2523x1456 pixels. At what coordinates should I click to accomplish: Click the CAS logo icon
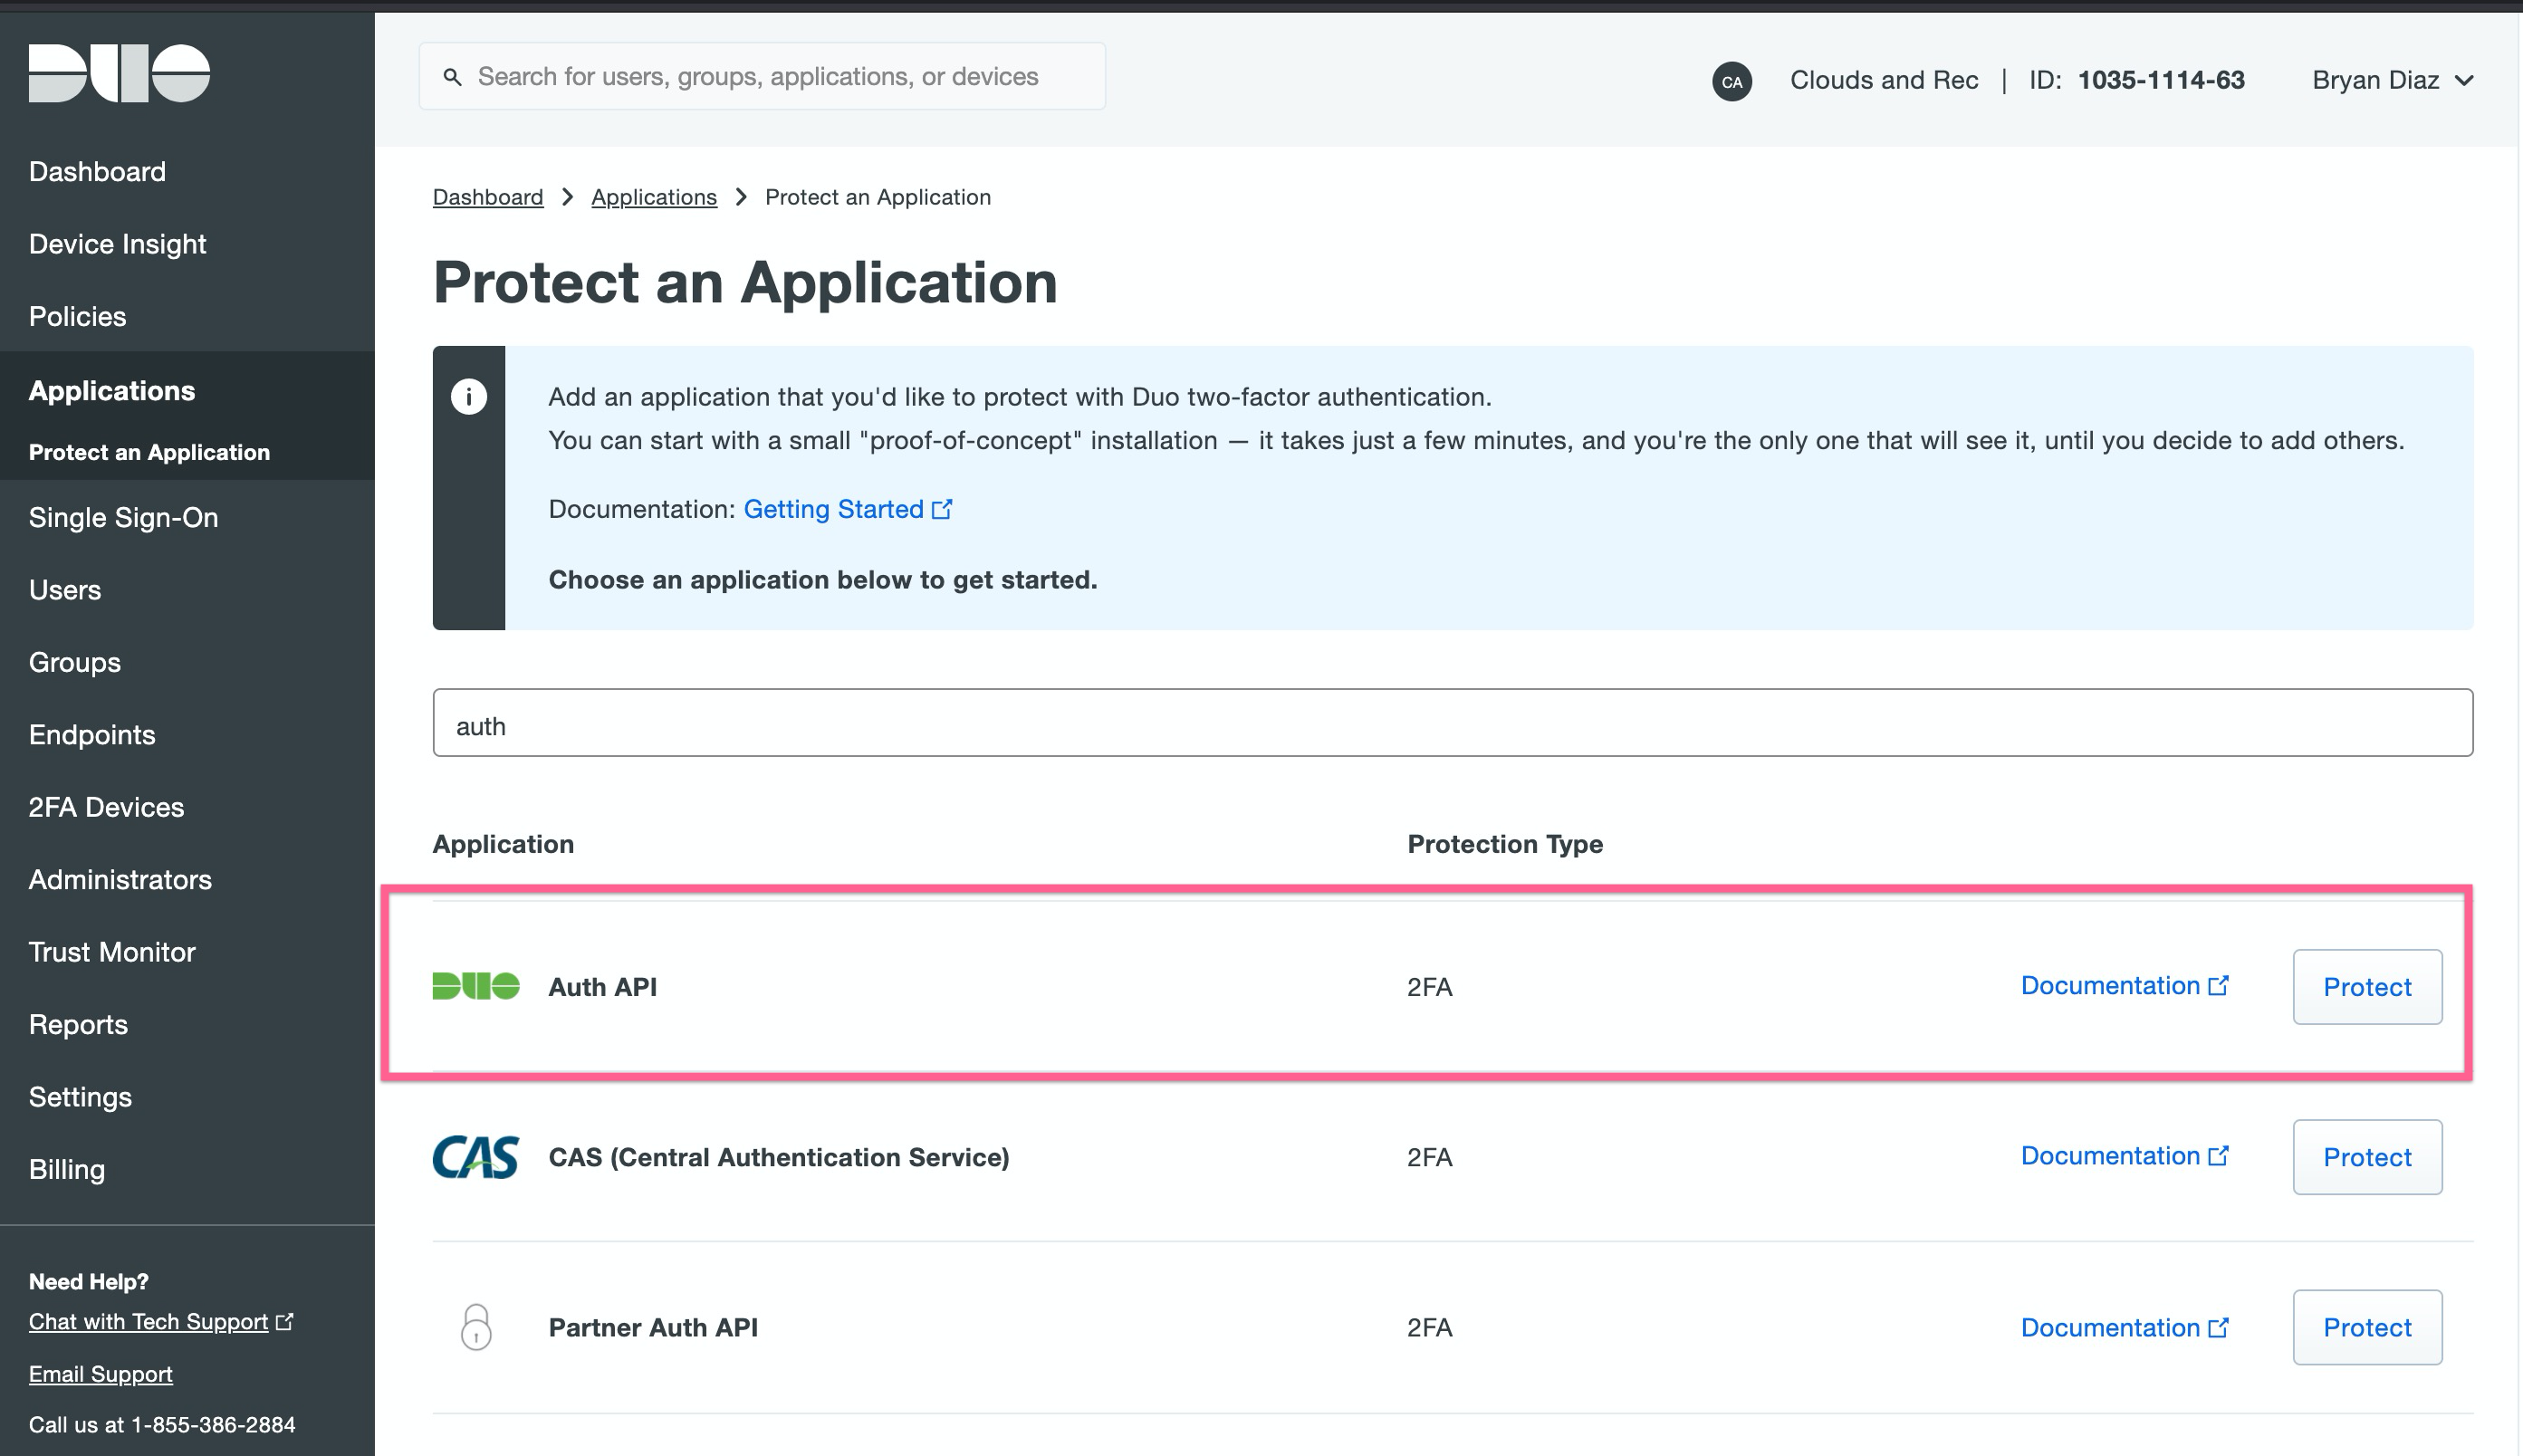click(475, 1157)
